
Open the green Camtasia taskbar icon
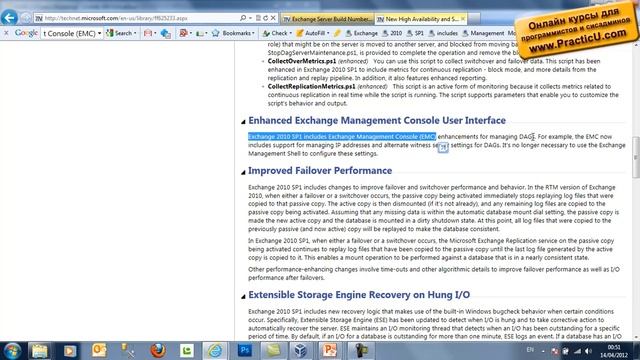[187, 351]
